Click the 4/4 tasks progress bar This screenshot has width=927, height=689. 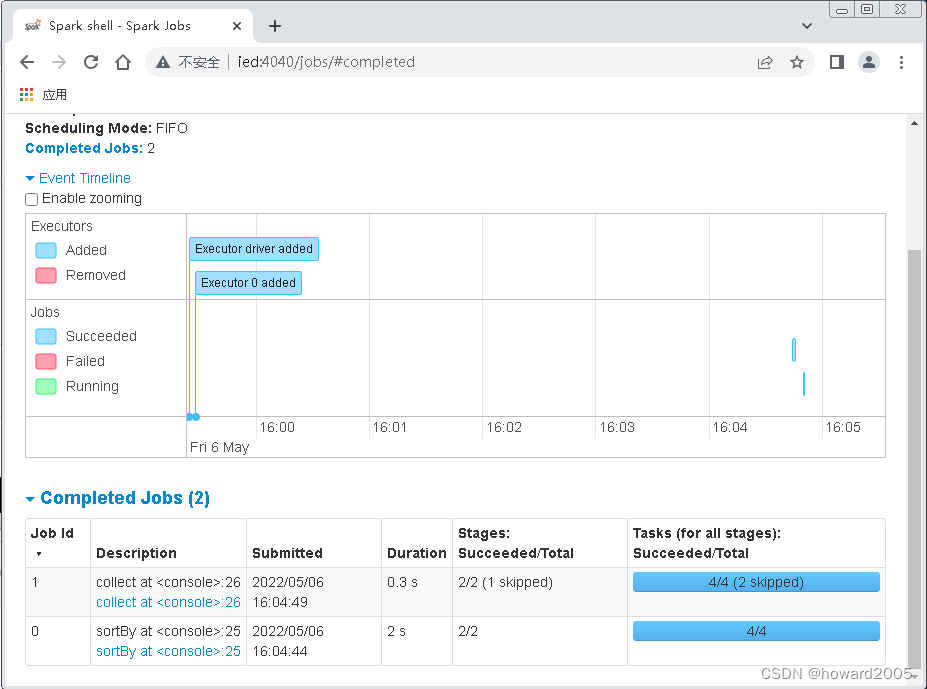point(756,631)
